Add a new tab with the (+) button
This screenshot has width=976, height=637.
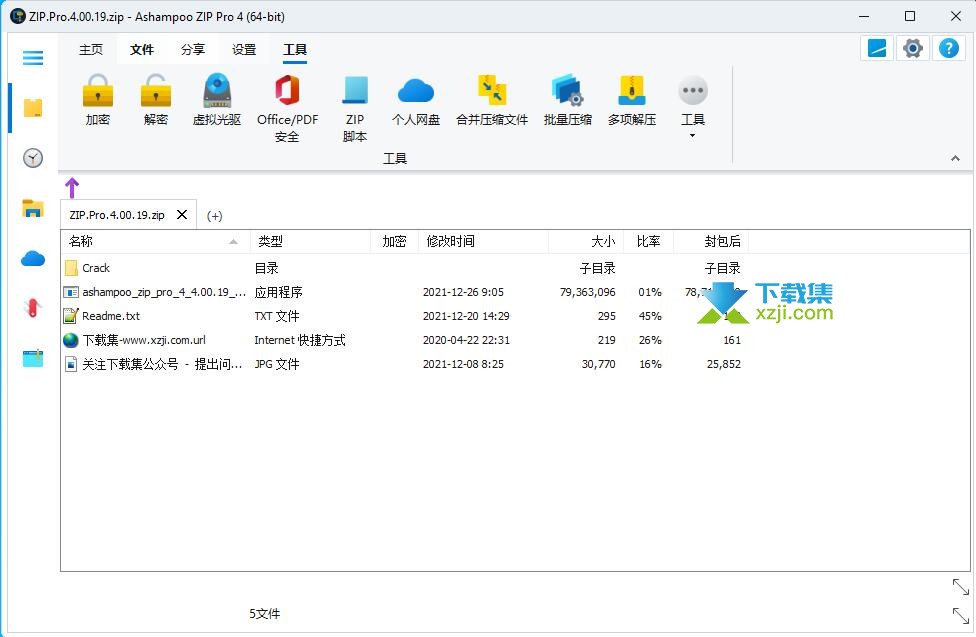215,216
